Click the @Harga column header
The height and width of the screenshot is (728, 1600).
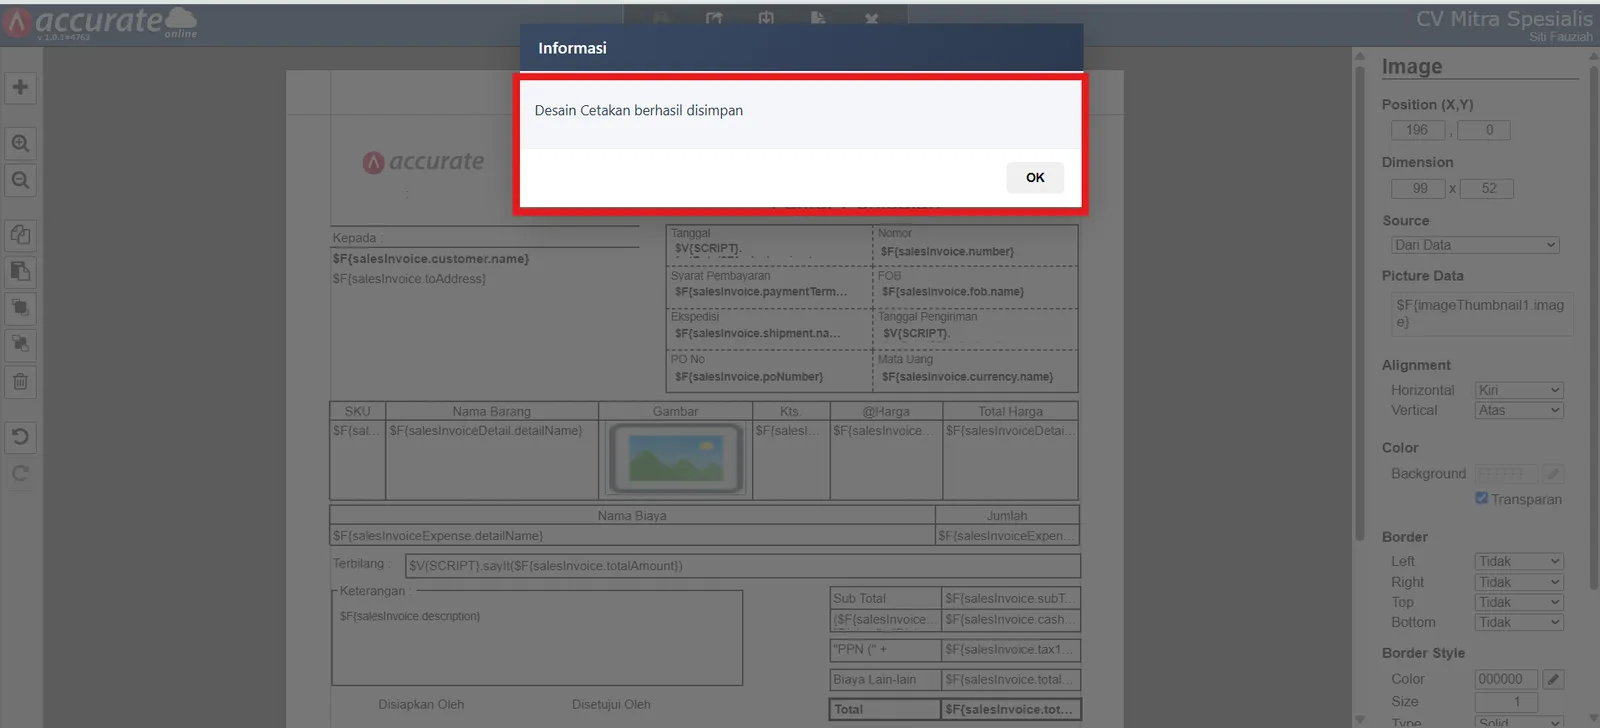(x=886, y=411)
